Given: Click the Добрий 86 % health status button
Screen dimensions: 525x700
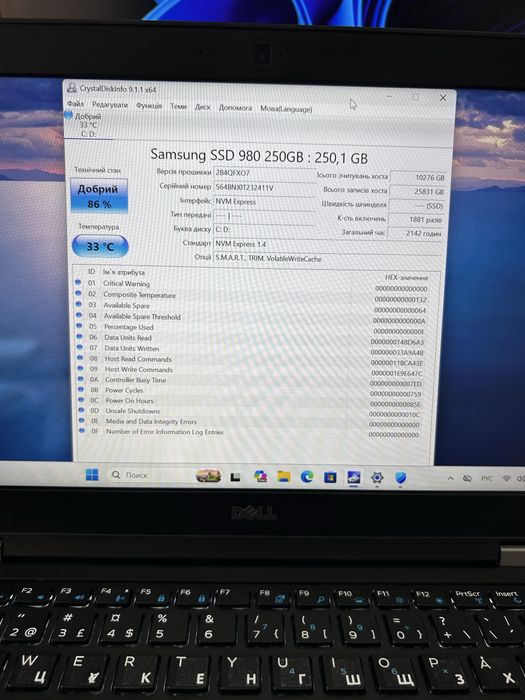Looking at the screenshot, I should [x=99, y=196].
